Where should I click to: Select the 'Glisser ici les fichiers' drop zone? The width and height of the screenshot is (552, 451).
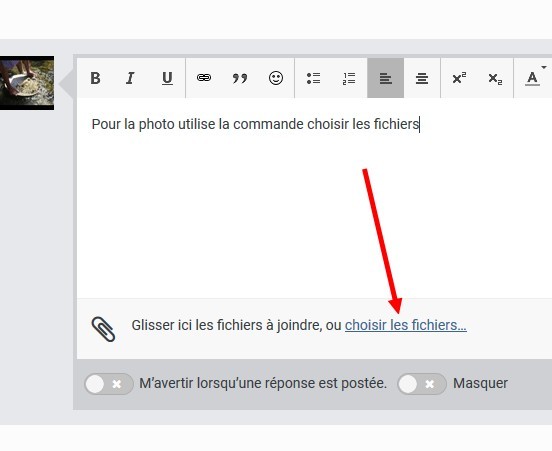(x=314, y=329)
